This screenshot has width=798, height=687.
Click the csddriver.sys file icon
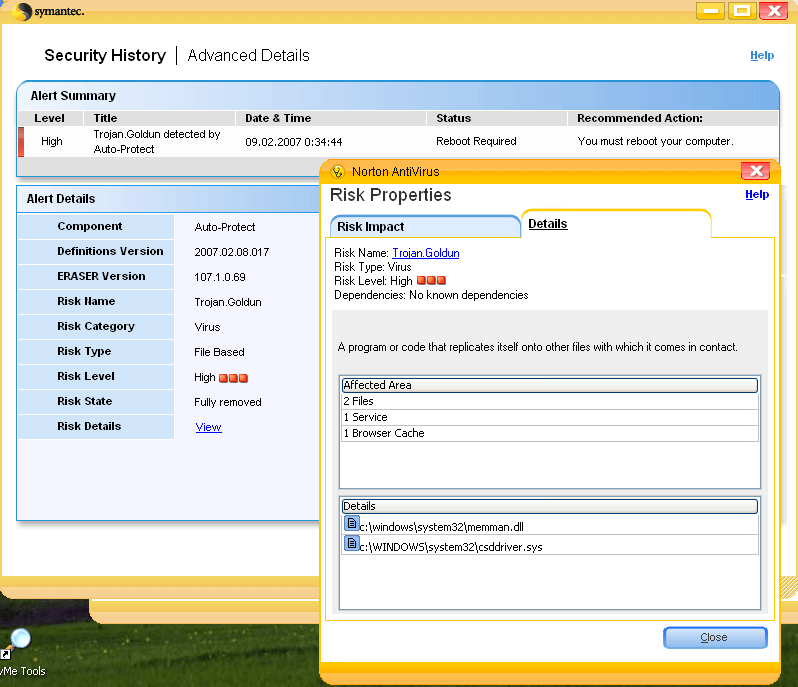(x=351, y=543)
